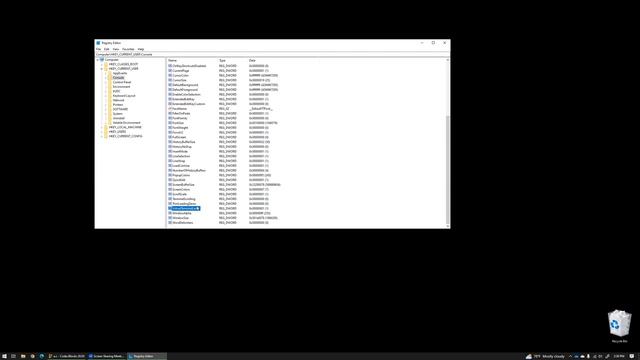The height and width of the screenshot is (360, 640).
Task: Open the Windows Start menu
Action: click(x=4, y=356)
